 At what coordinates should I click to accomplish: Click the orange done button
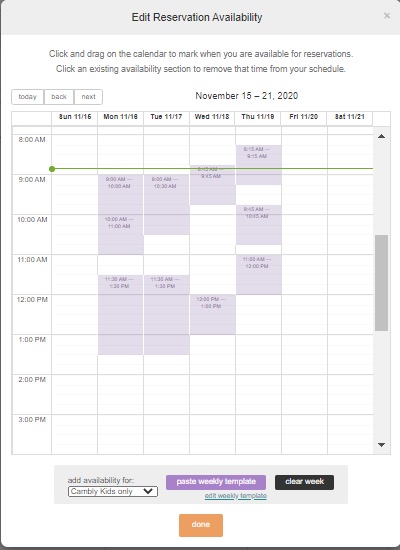(201, 525)
